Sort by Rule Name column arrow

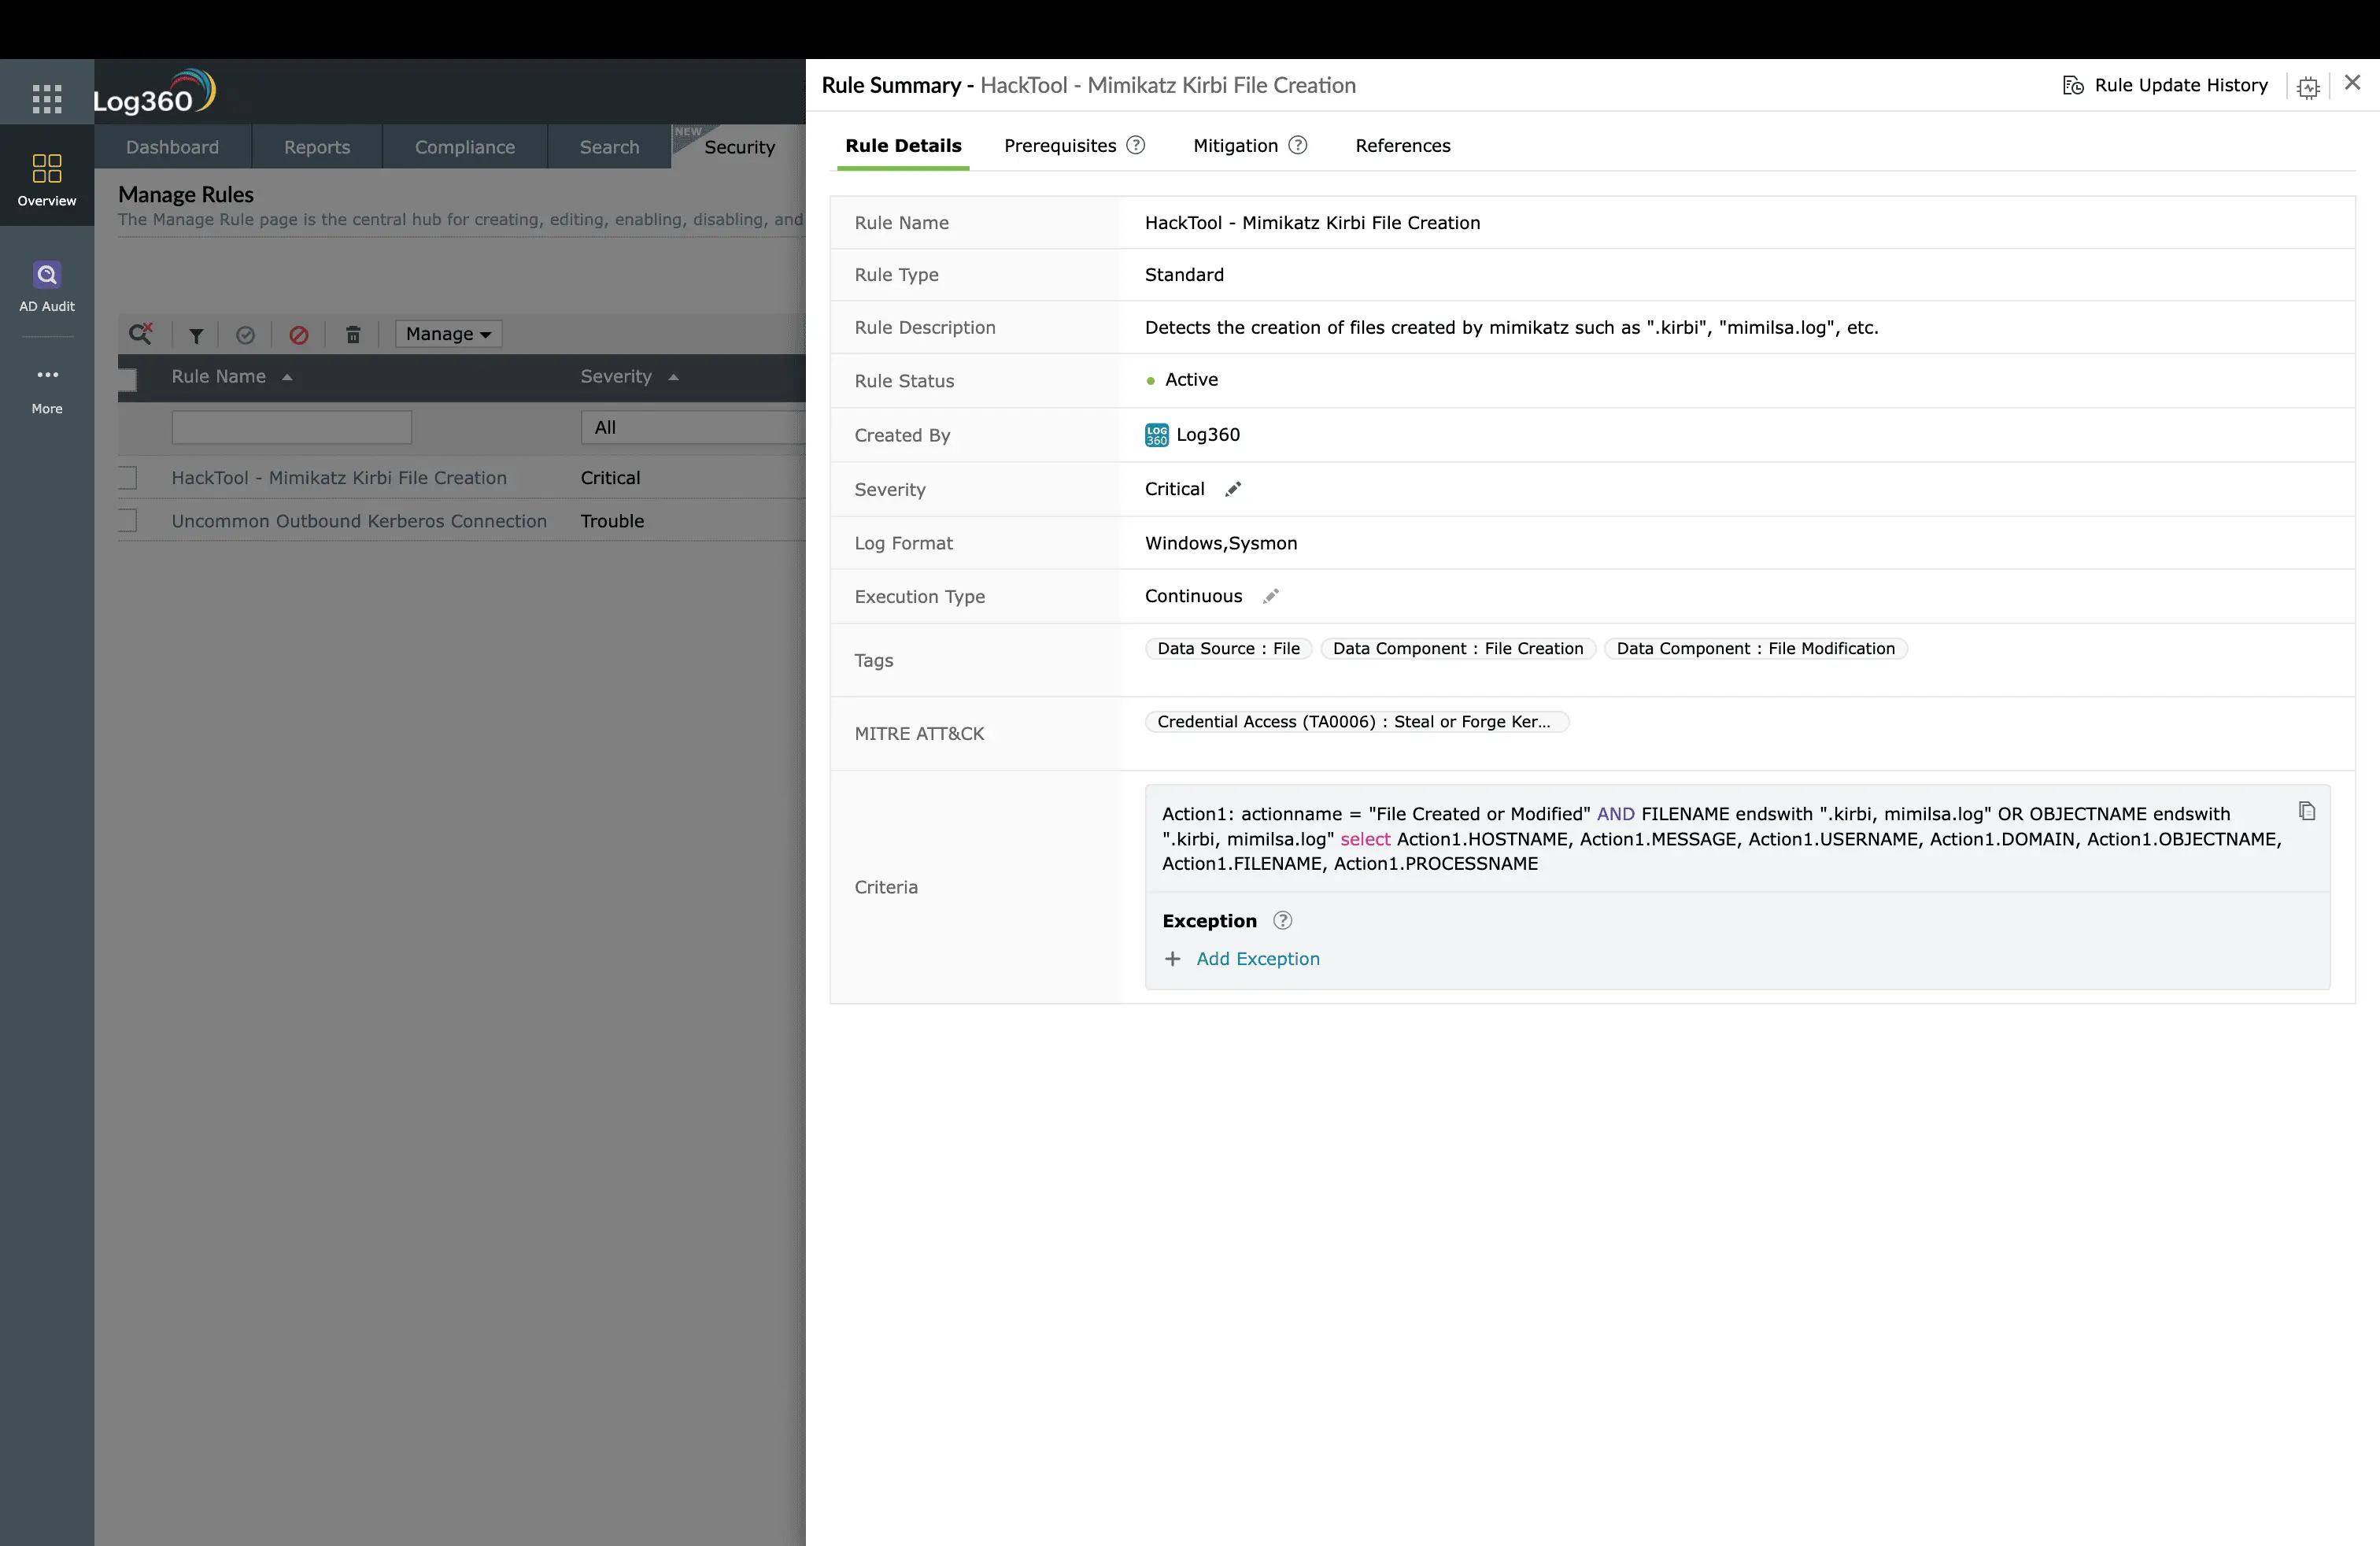(287, 377)
